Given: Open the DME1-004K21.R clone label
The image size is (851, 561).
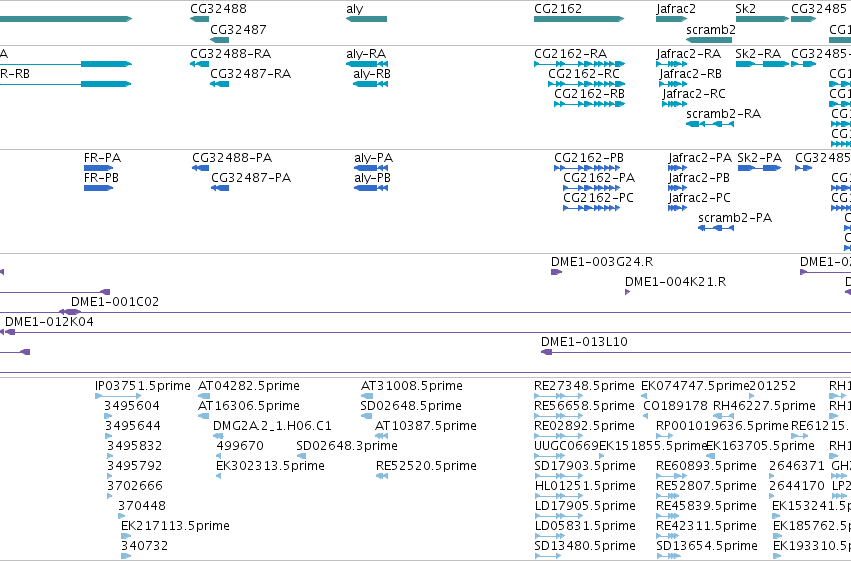Looking at the screenshot, I should coord(676,282).
